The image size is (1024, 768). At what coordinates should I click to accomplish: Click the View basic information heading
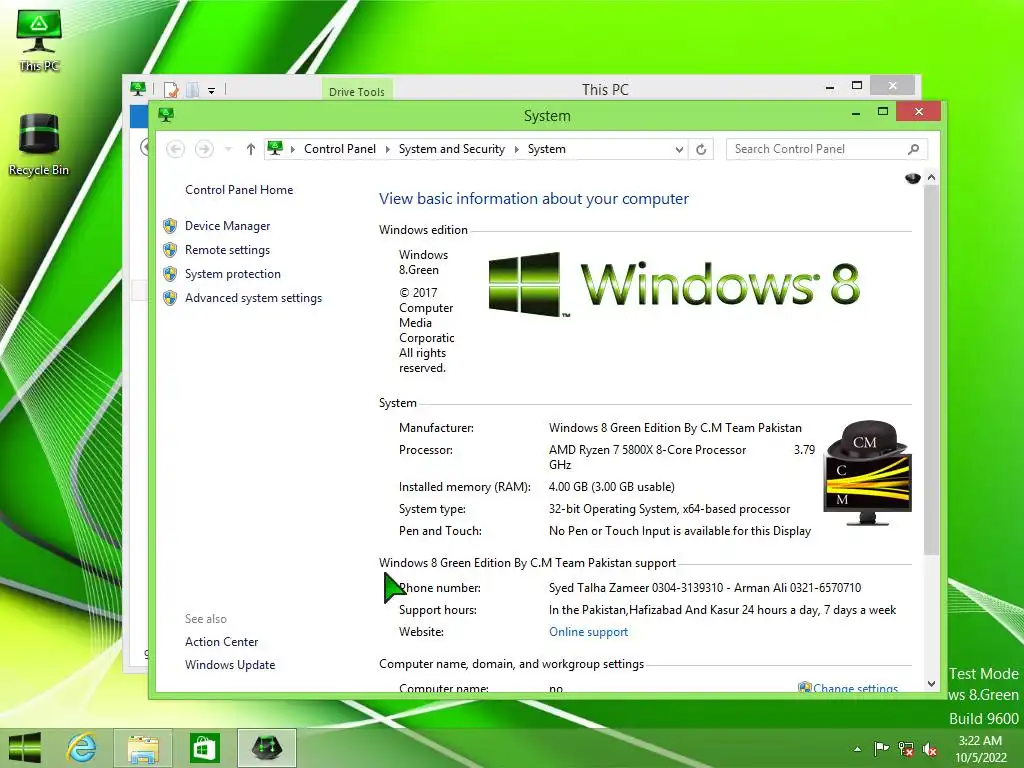pos(534,199)
